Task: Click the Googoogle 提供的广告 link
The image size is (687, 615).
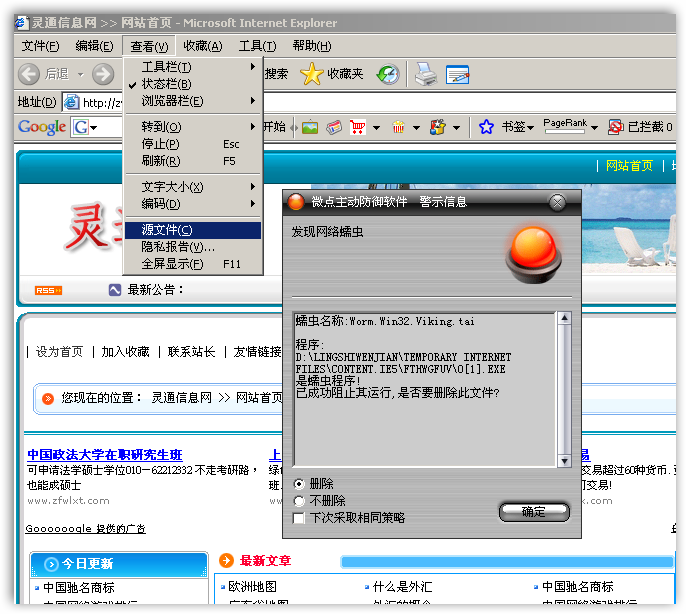Action: 85,529
